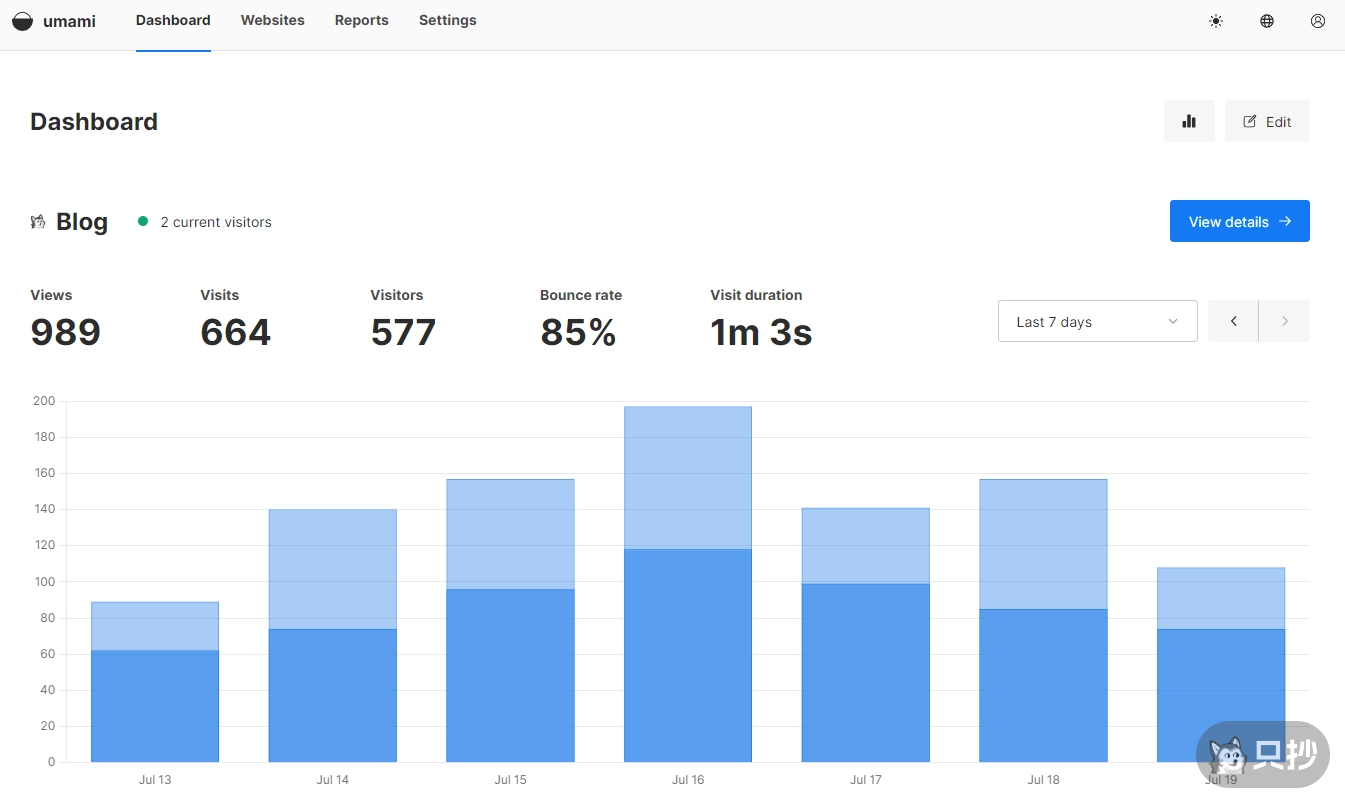Select the Dashboard tab
The width and height of the screenshot is (1345, 803).
pyautogui.click(x=173, y=20)
